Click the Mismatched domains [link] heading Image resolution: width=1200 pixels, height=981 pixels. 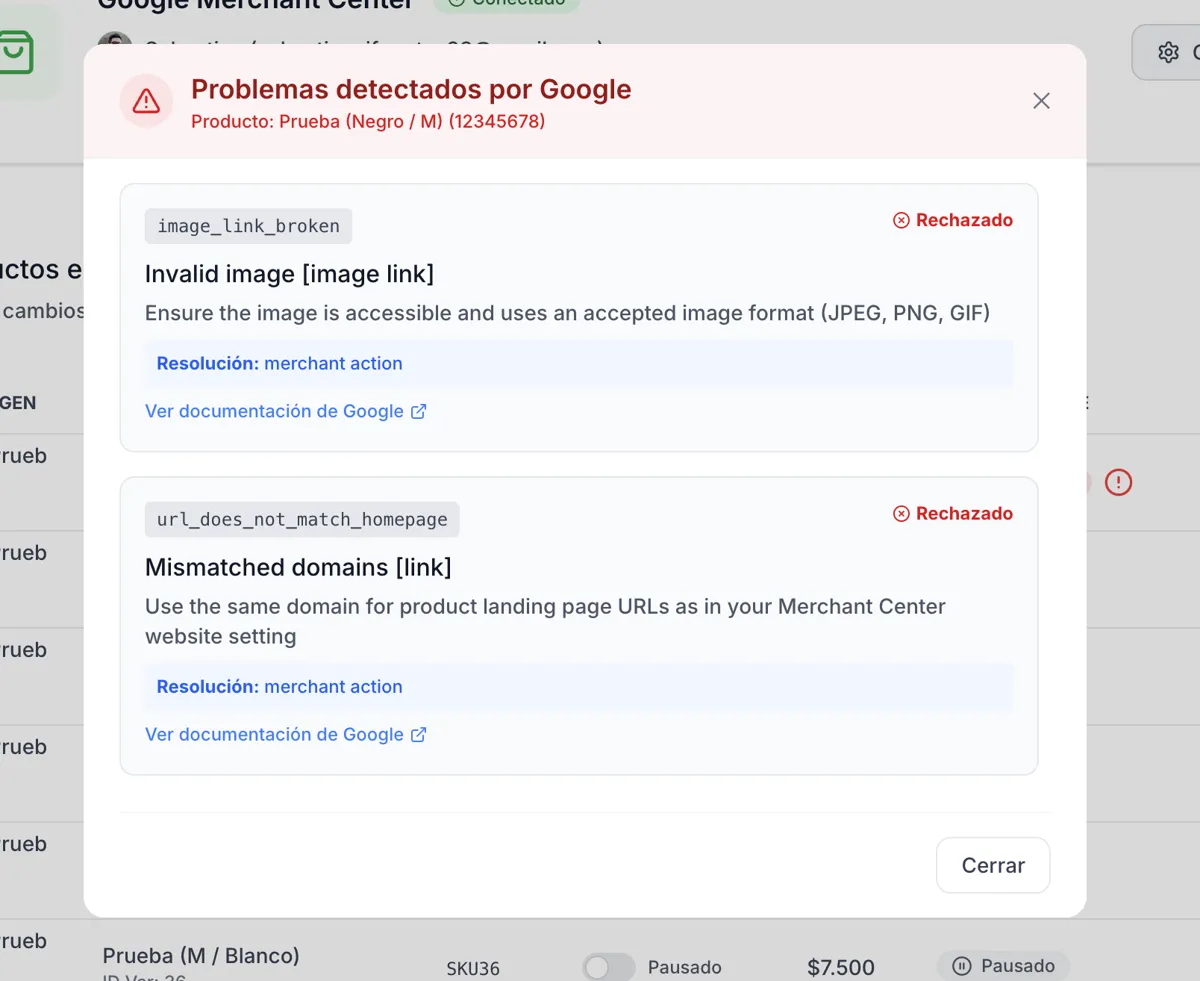(298, 567)
